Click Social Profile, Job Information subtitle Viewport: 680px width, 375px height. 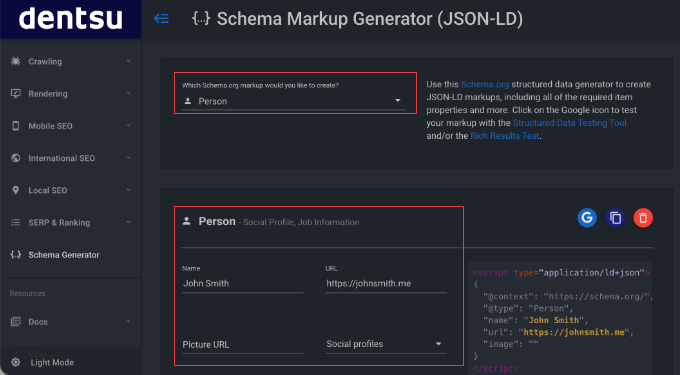pyautogui.click(x=301, y=222)
